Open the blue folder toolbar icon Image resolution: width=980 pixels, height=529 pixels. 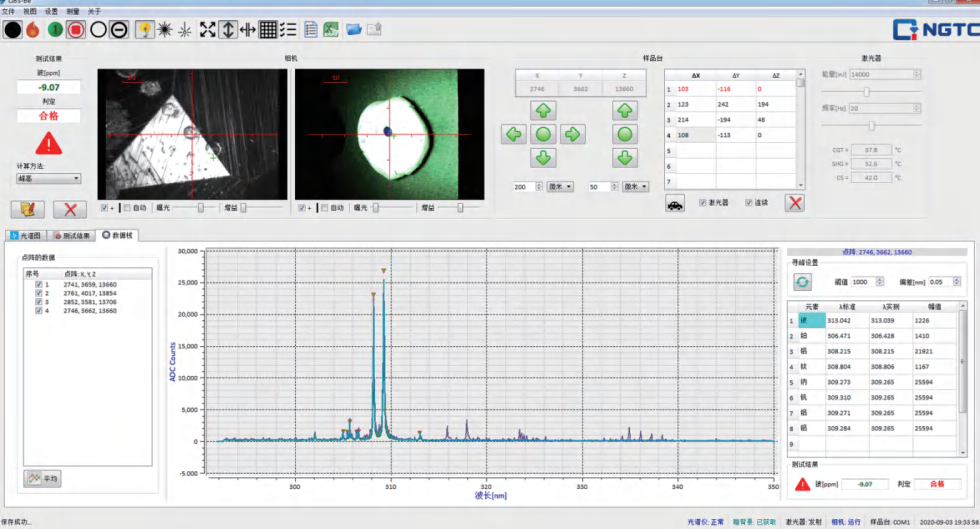[x=354, y=29]
